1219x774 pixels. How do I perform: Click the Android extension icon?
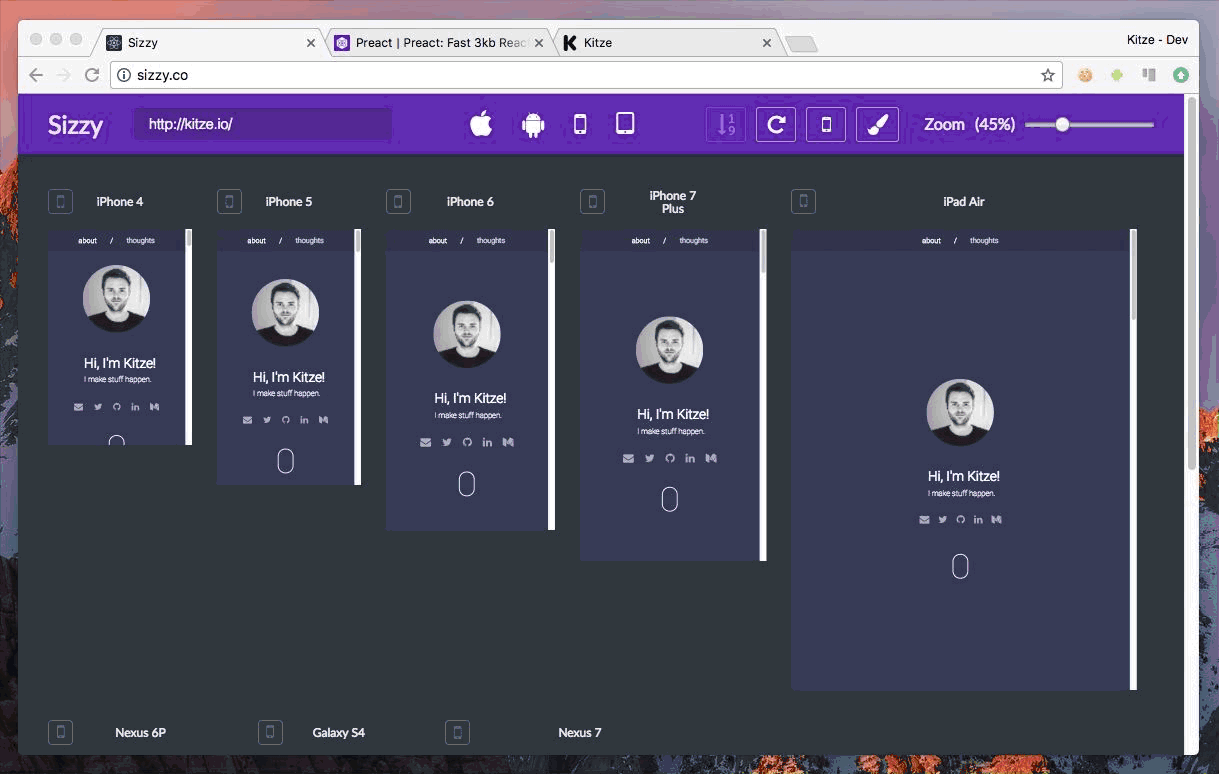[1117, 75]
